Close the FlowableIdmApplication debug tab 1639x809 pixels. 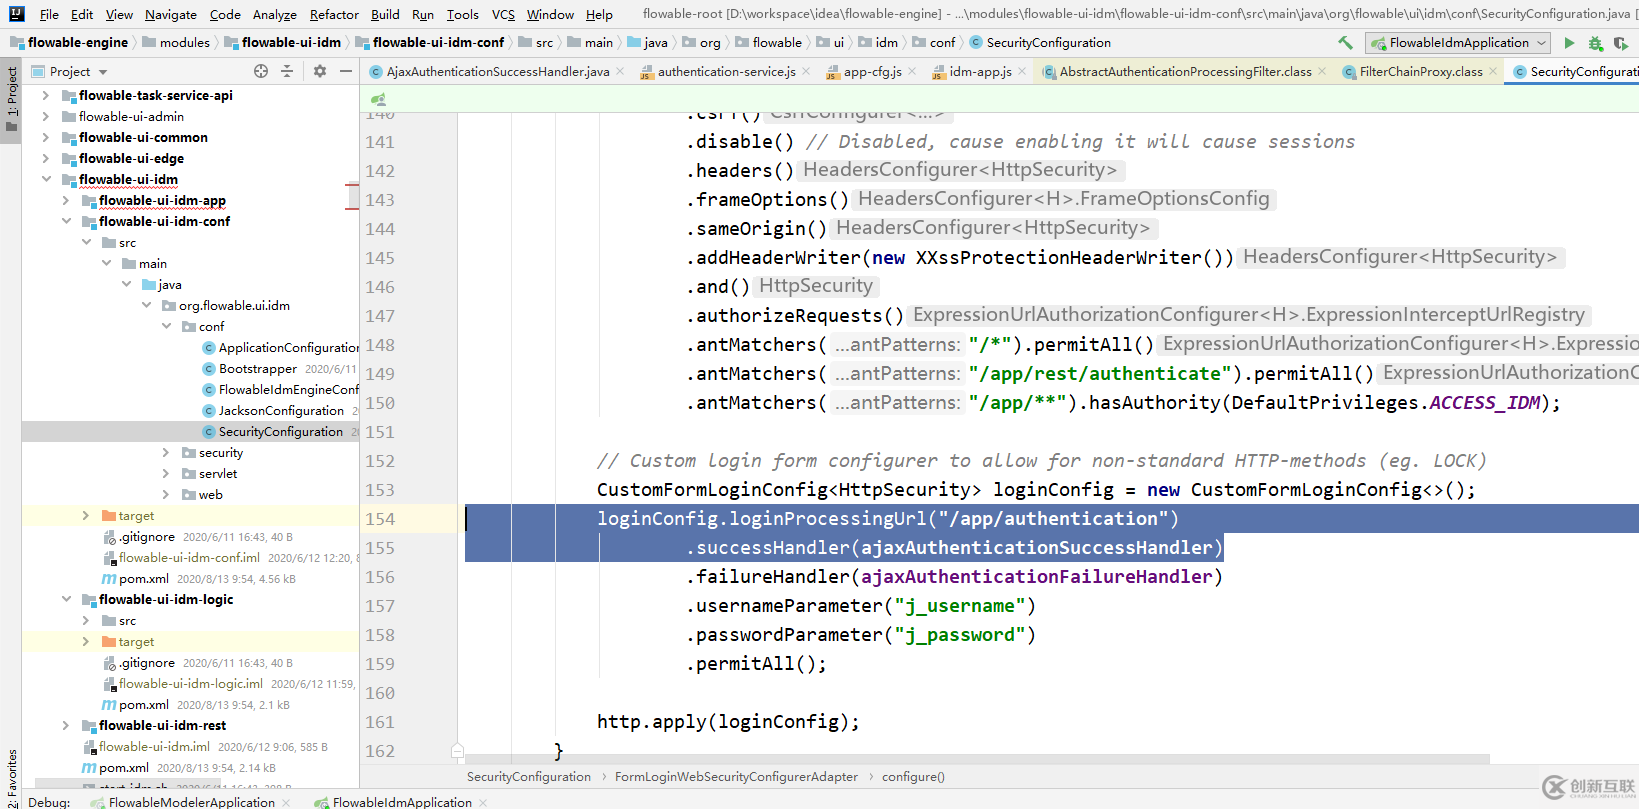tap(483, 802)
